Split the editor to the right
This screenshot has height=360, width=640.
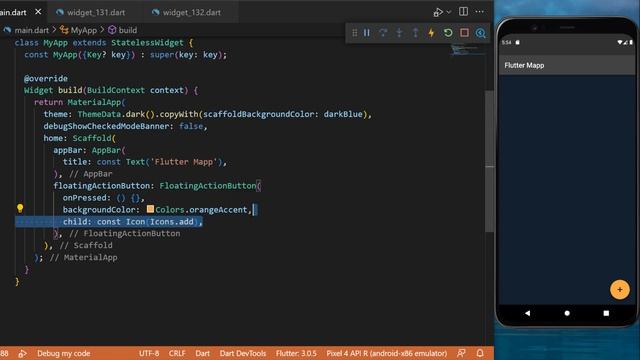point(463,12)
